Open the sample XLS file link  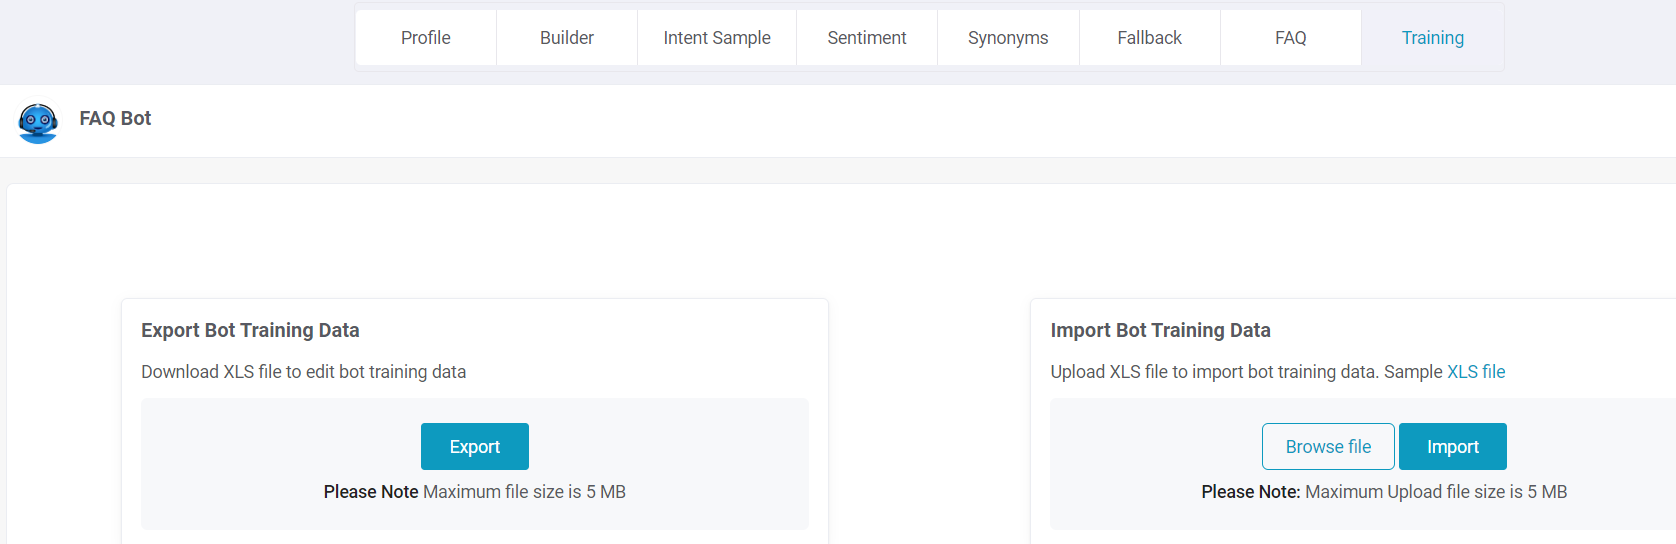[x=1476, y=372]
